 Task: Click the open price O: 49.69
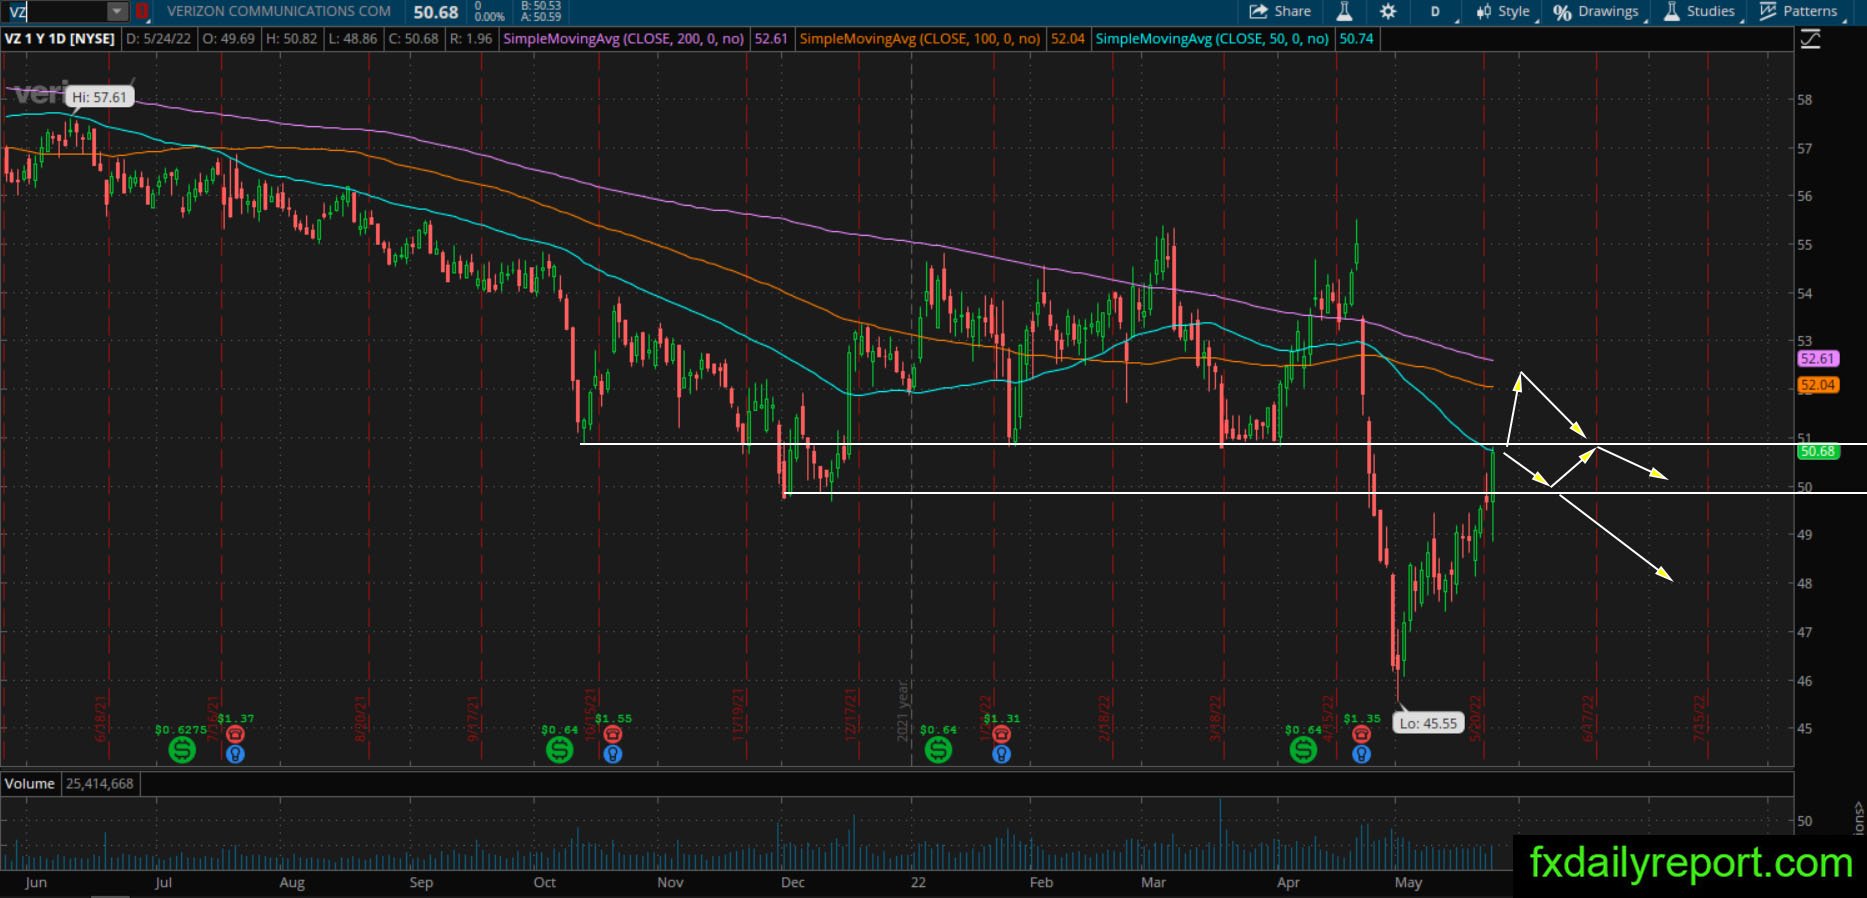tap(228, 39)
